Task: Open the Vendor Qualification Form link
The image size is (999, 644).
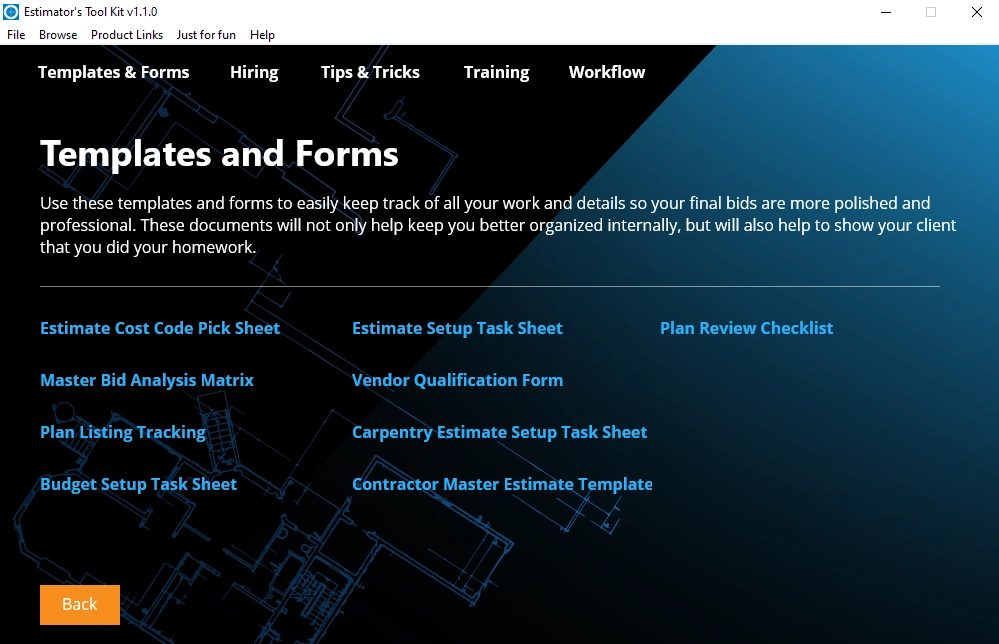Action: click(457, 380)
